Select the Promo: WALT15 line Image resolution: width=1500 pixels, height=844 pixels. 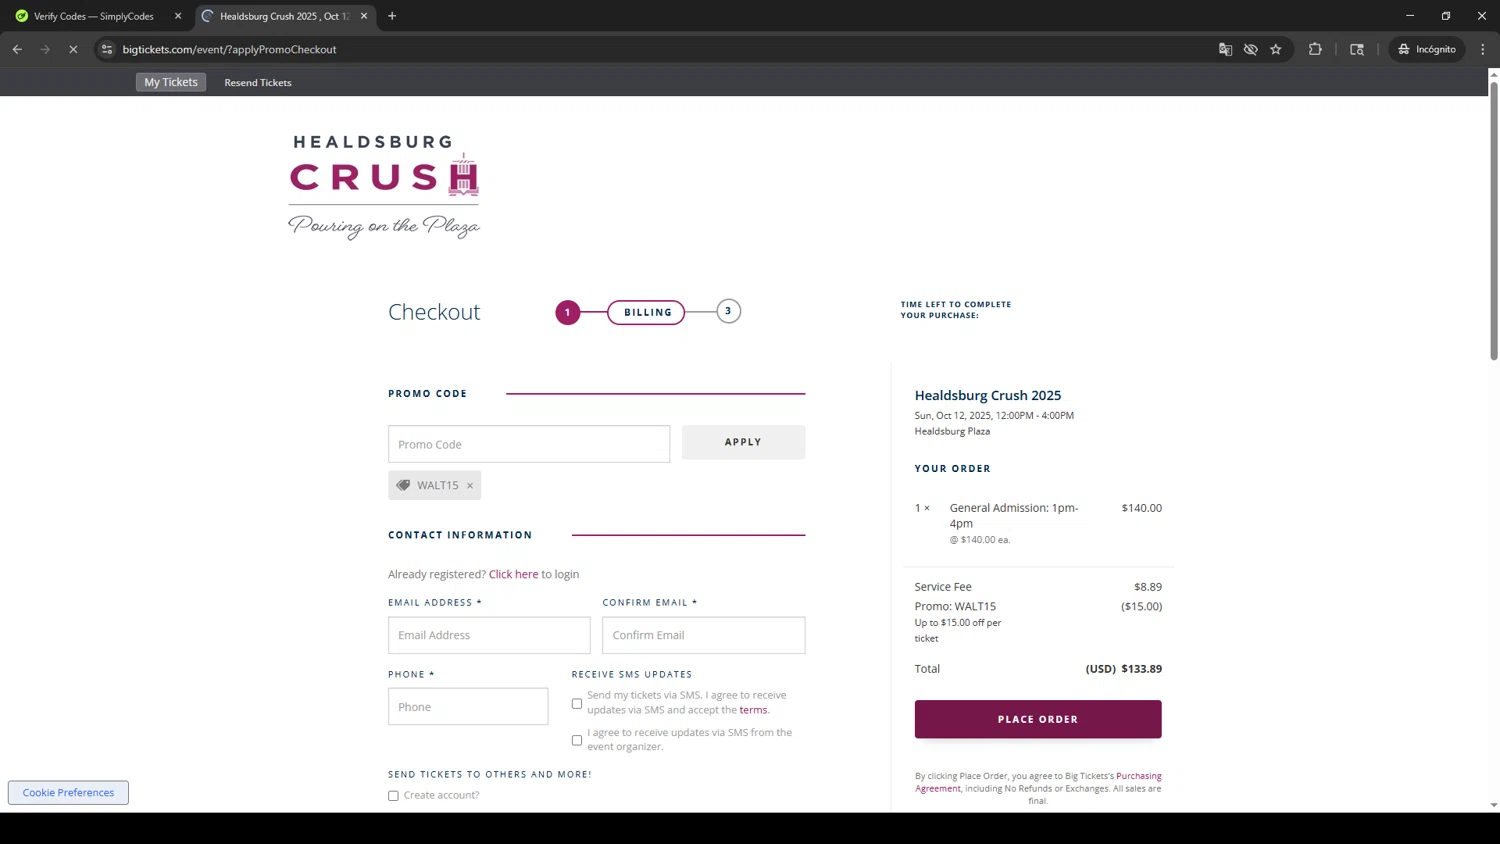point(955,606)
